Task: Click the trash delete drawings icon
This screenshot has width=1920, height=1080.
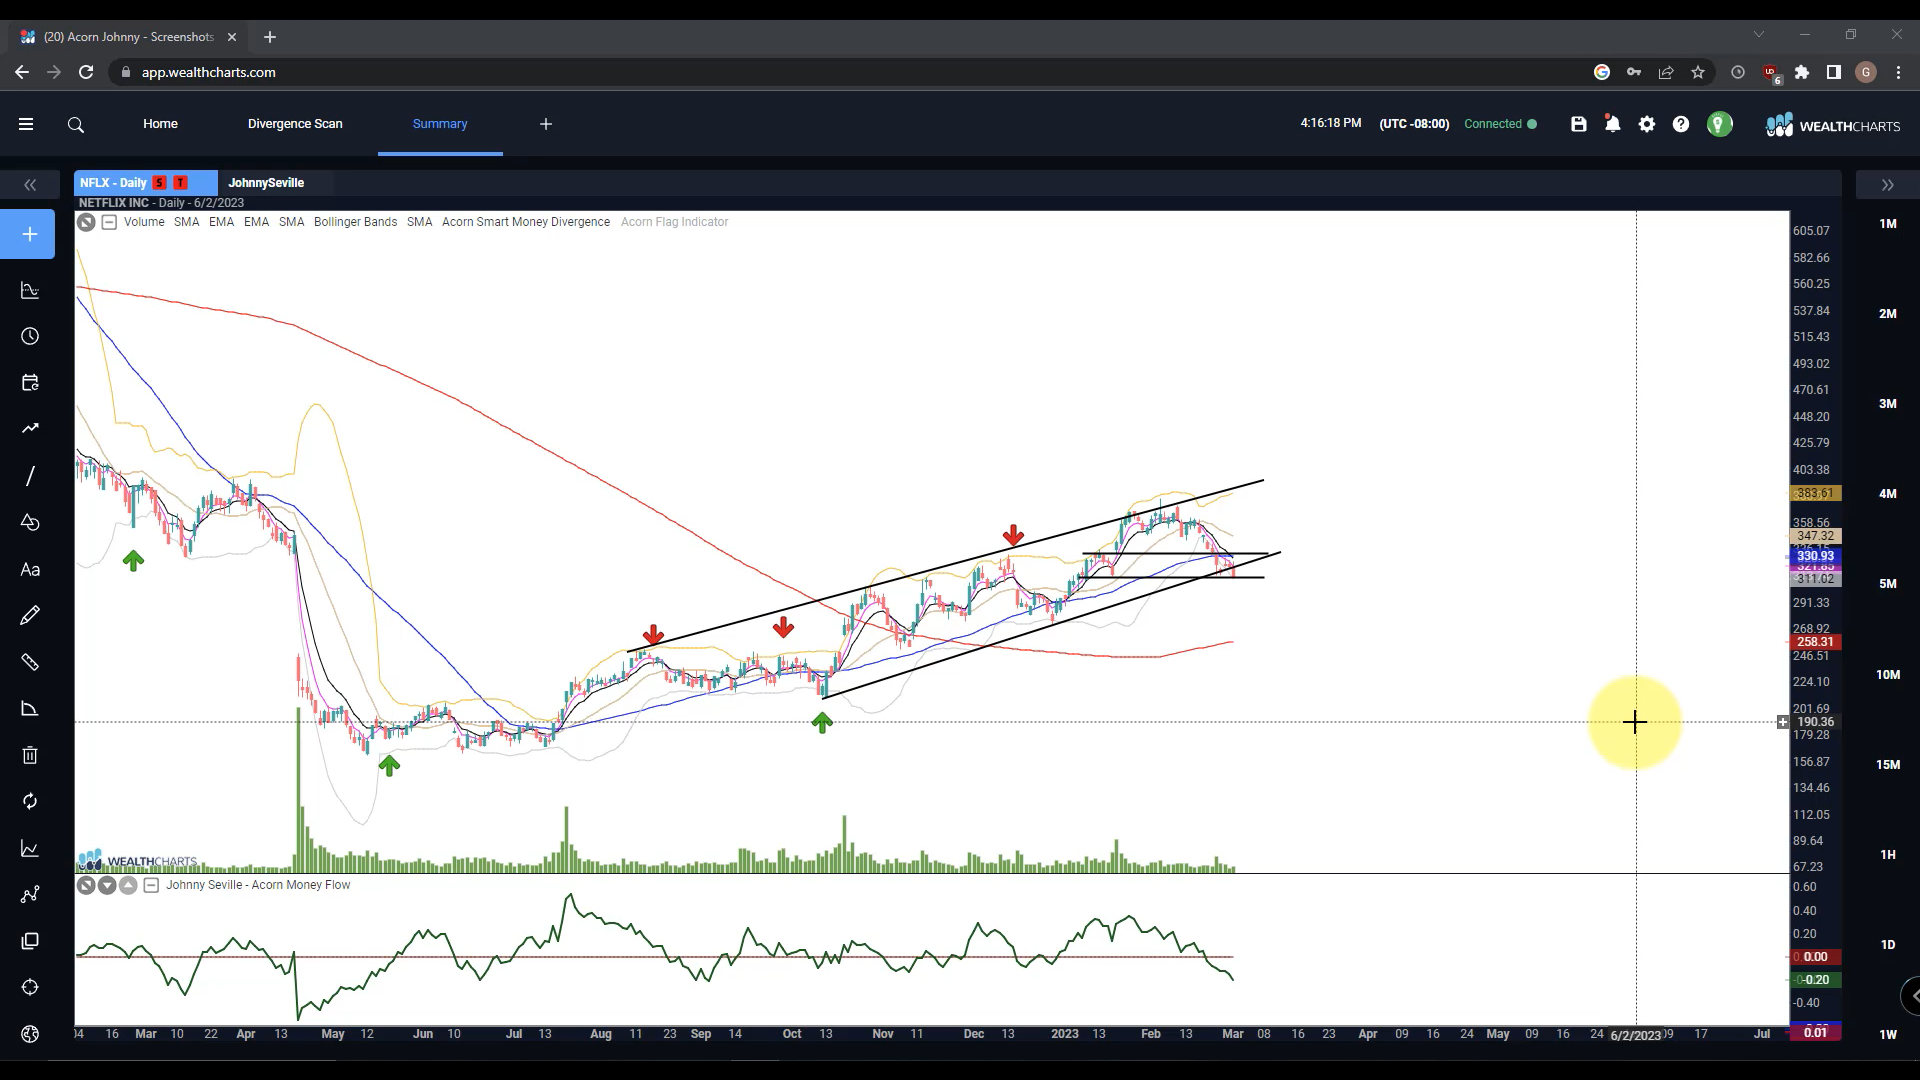Action: [x=30, y=755]
